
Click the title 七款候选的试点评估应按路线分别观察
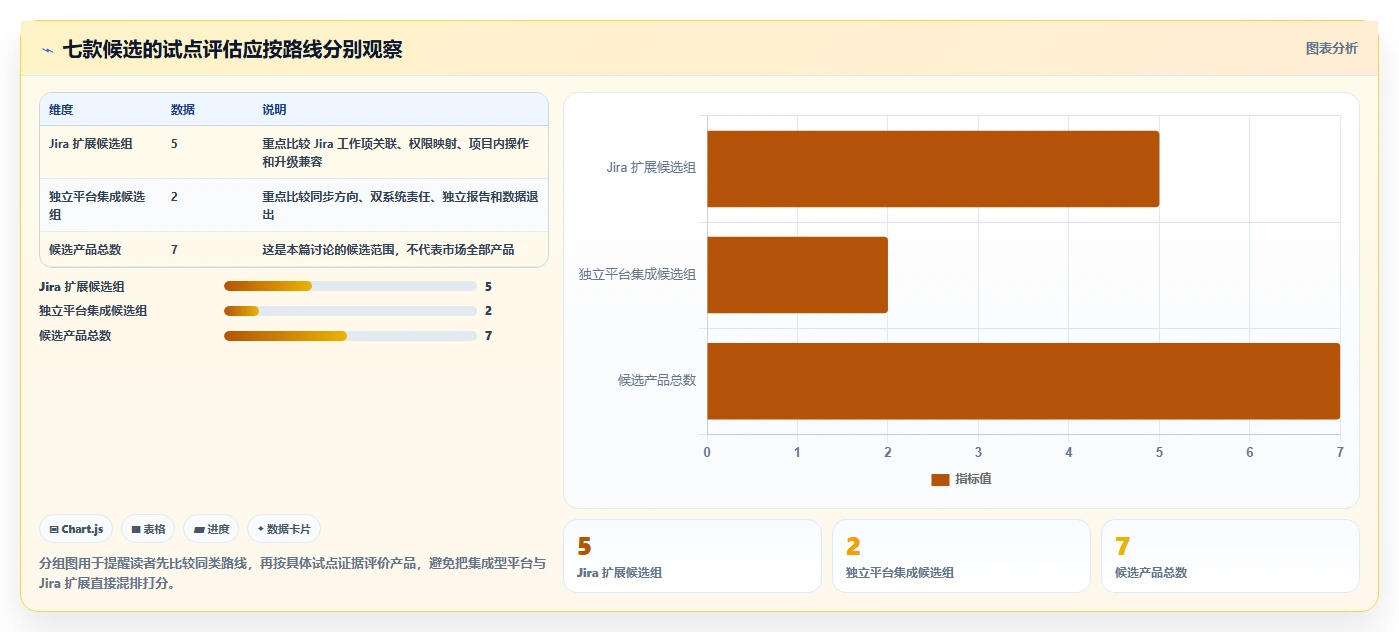click(x=232, y=49)
